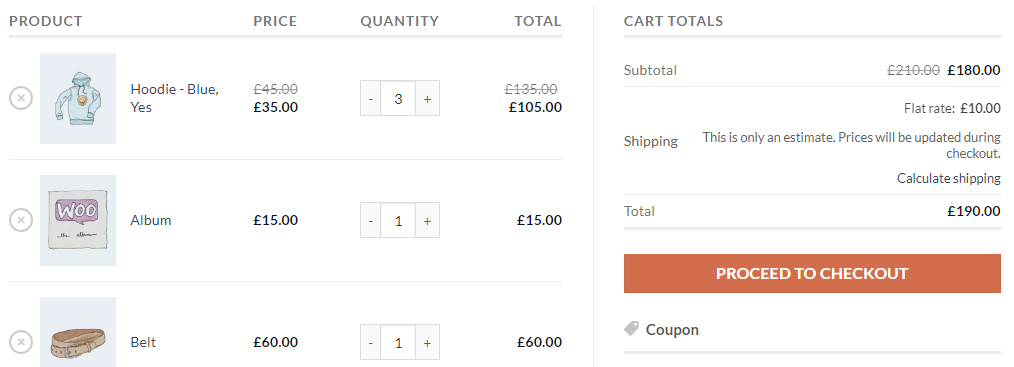Focus the Belt quantity field
Viewport: 1014px width, 367px height.
pyautogui.click(x=398, y=342)
